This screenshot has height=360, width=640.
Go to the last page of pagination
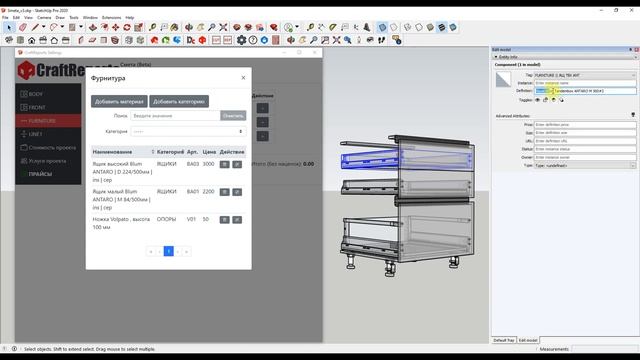click(187, 251)
